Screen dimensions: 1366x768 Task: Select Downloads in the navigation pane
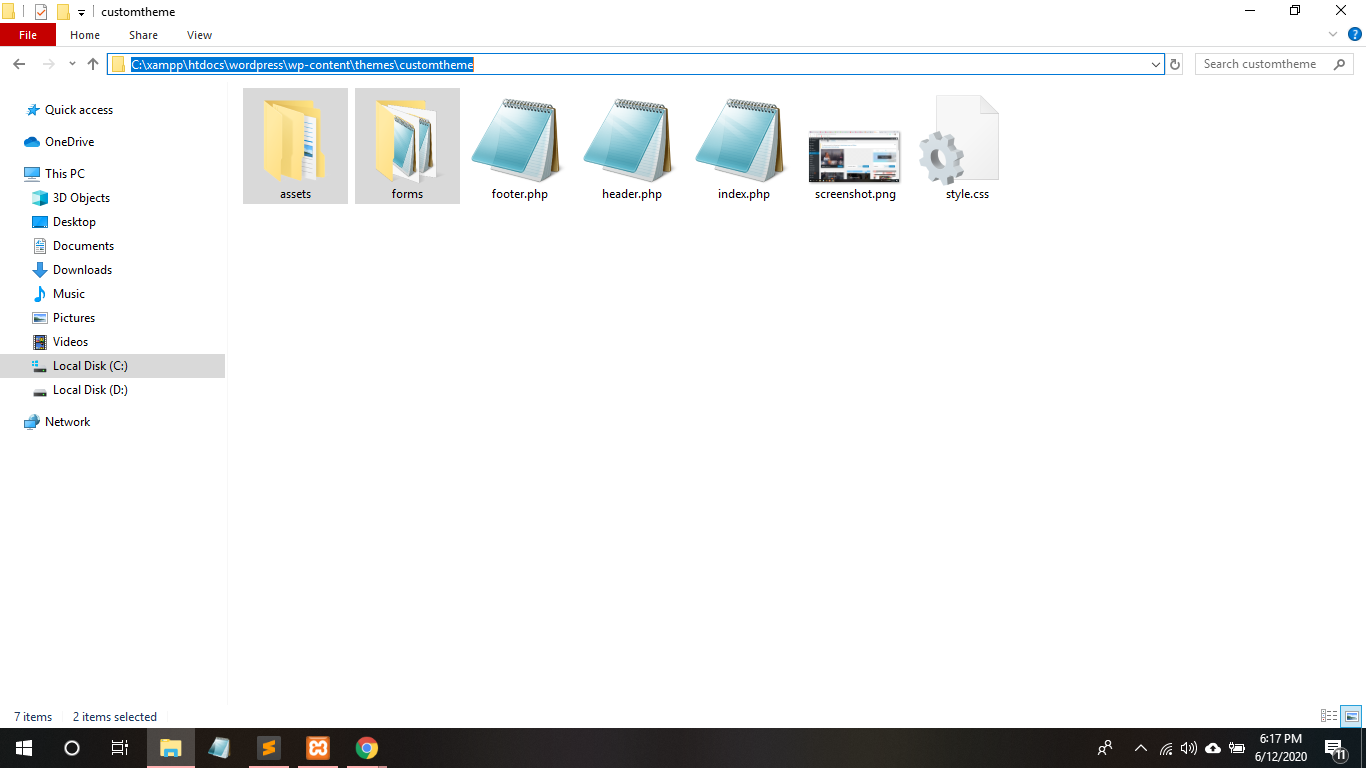[82, 270]
